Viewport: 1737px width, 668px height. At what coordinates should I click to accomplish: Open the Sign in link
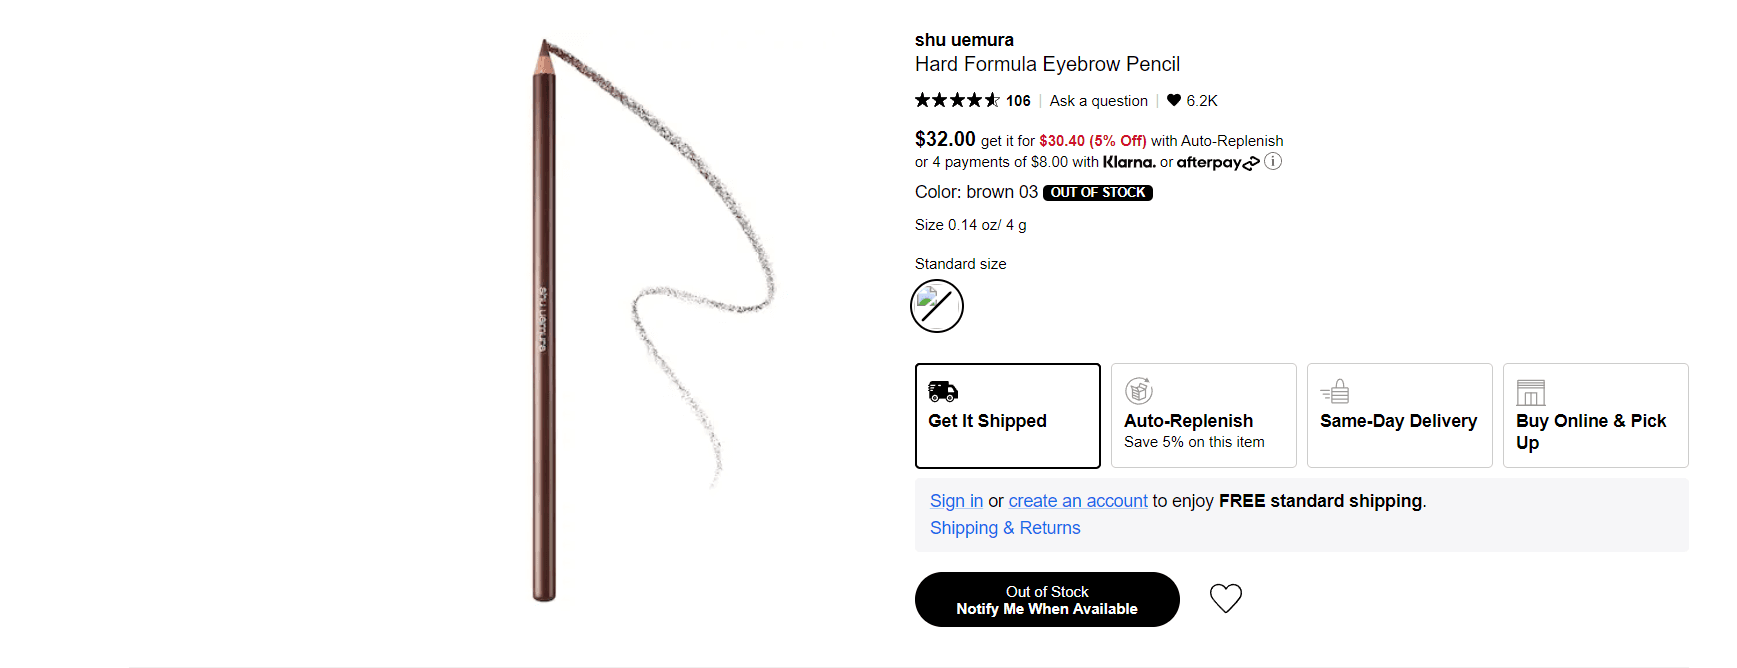[x=956, y=501]
